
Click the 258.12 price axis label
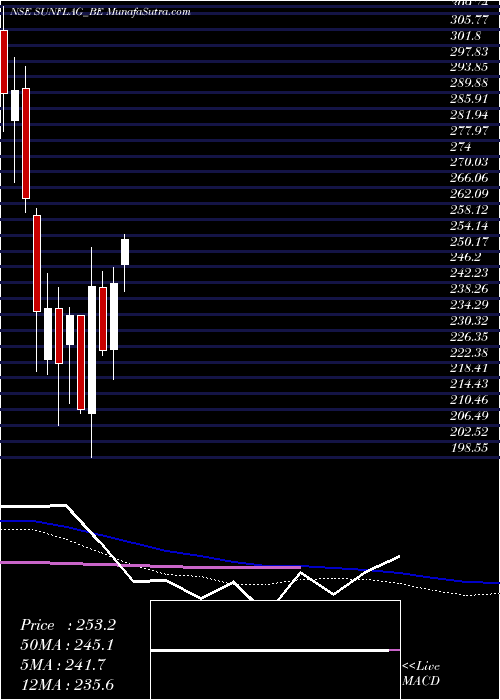click(x=469, y=210)
